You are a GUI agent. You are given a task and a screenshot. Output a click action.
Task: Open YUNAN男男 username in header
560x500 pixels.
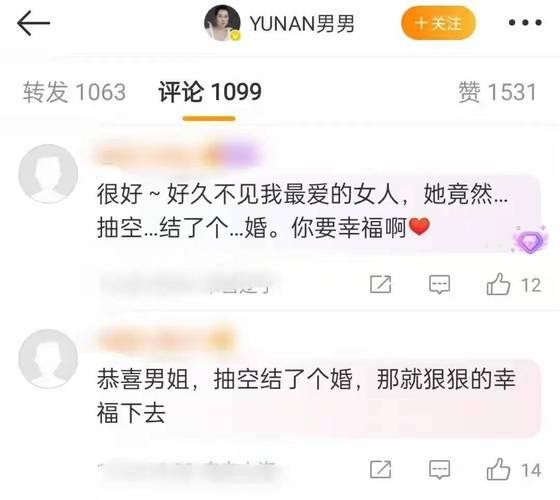tap(302, 24)
